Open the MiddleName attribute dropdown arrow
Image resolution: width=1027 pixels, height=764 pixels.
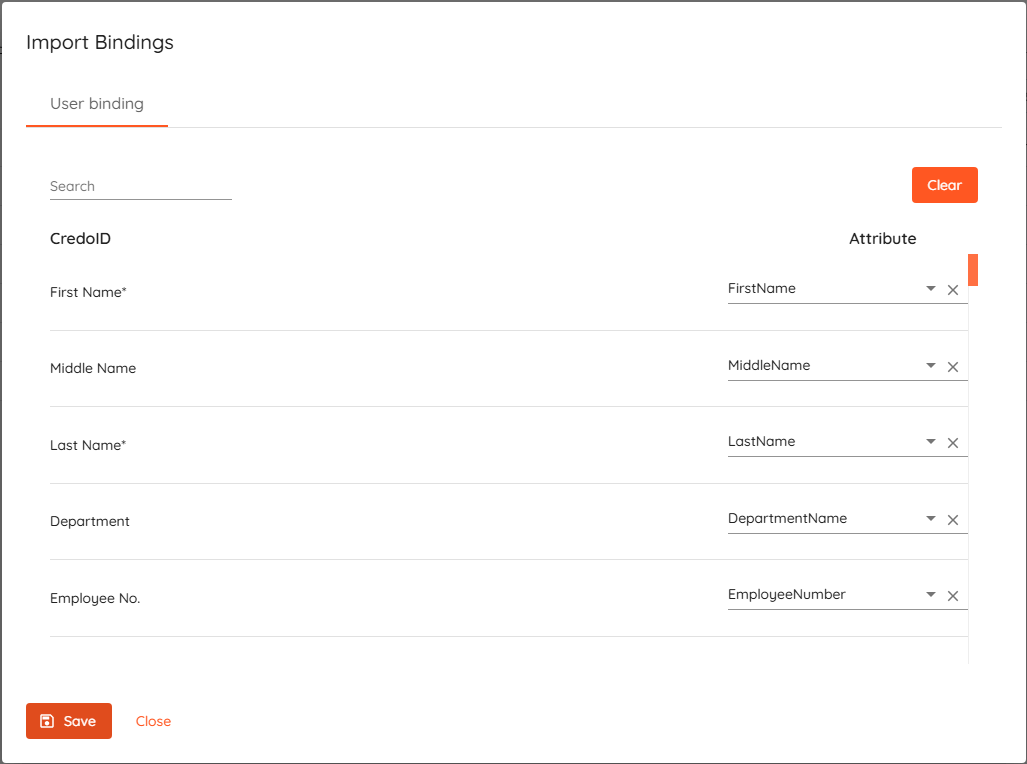(x=931, y=366)
